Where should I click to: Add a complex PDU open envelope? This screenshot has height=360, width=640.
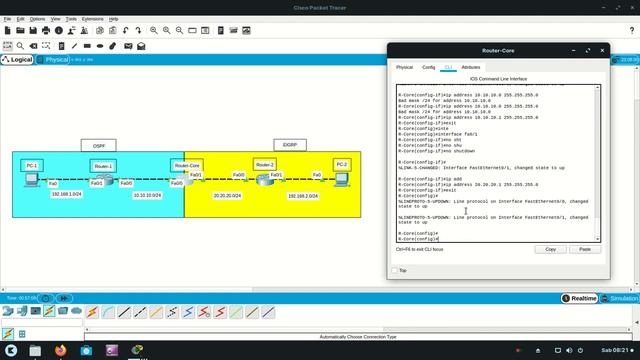pyautogui.click(x=141, y=46)
